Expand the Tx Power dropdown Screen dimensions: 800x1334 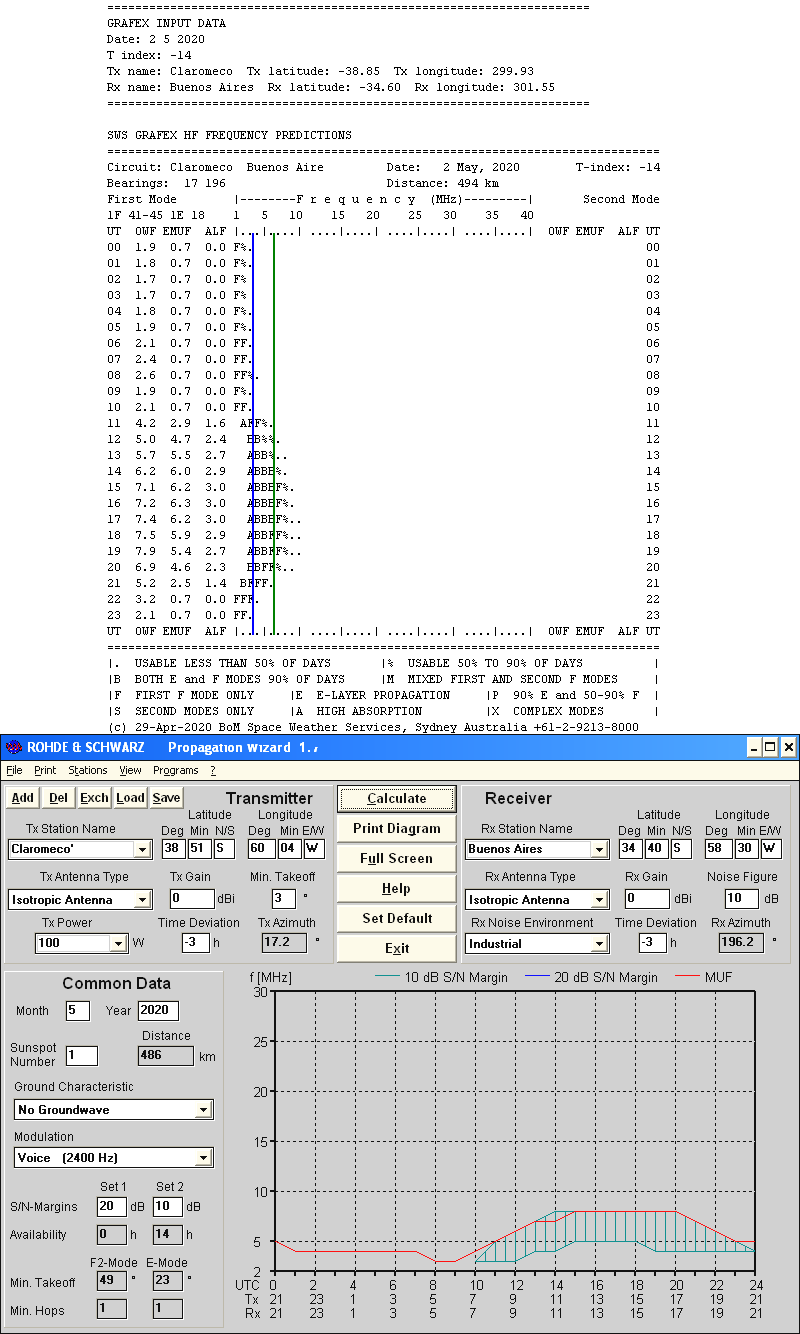tap(119, 943)
